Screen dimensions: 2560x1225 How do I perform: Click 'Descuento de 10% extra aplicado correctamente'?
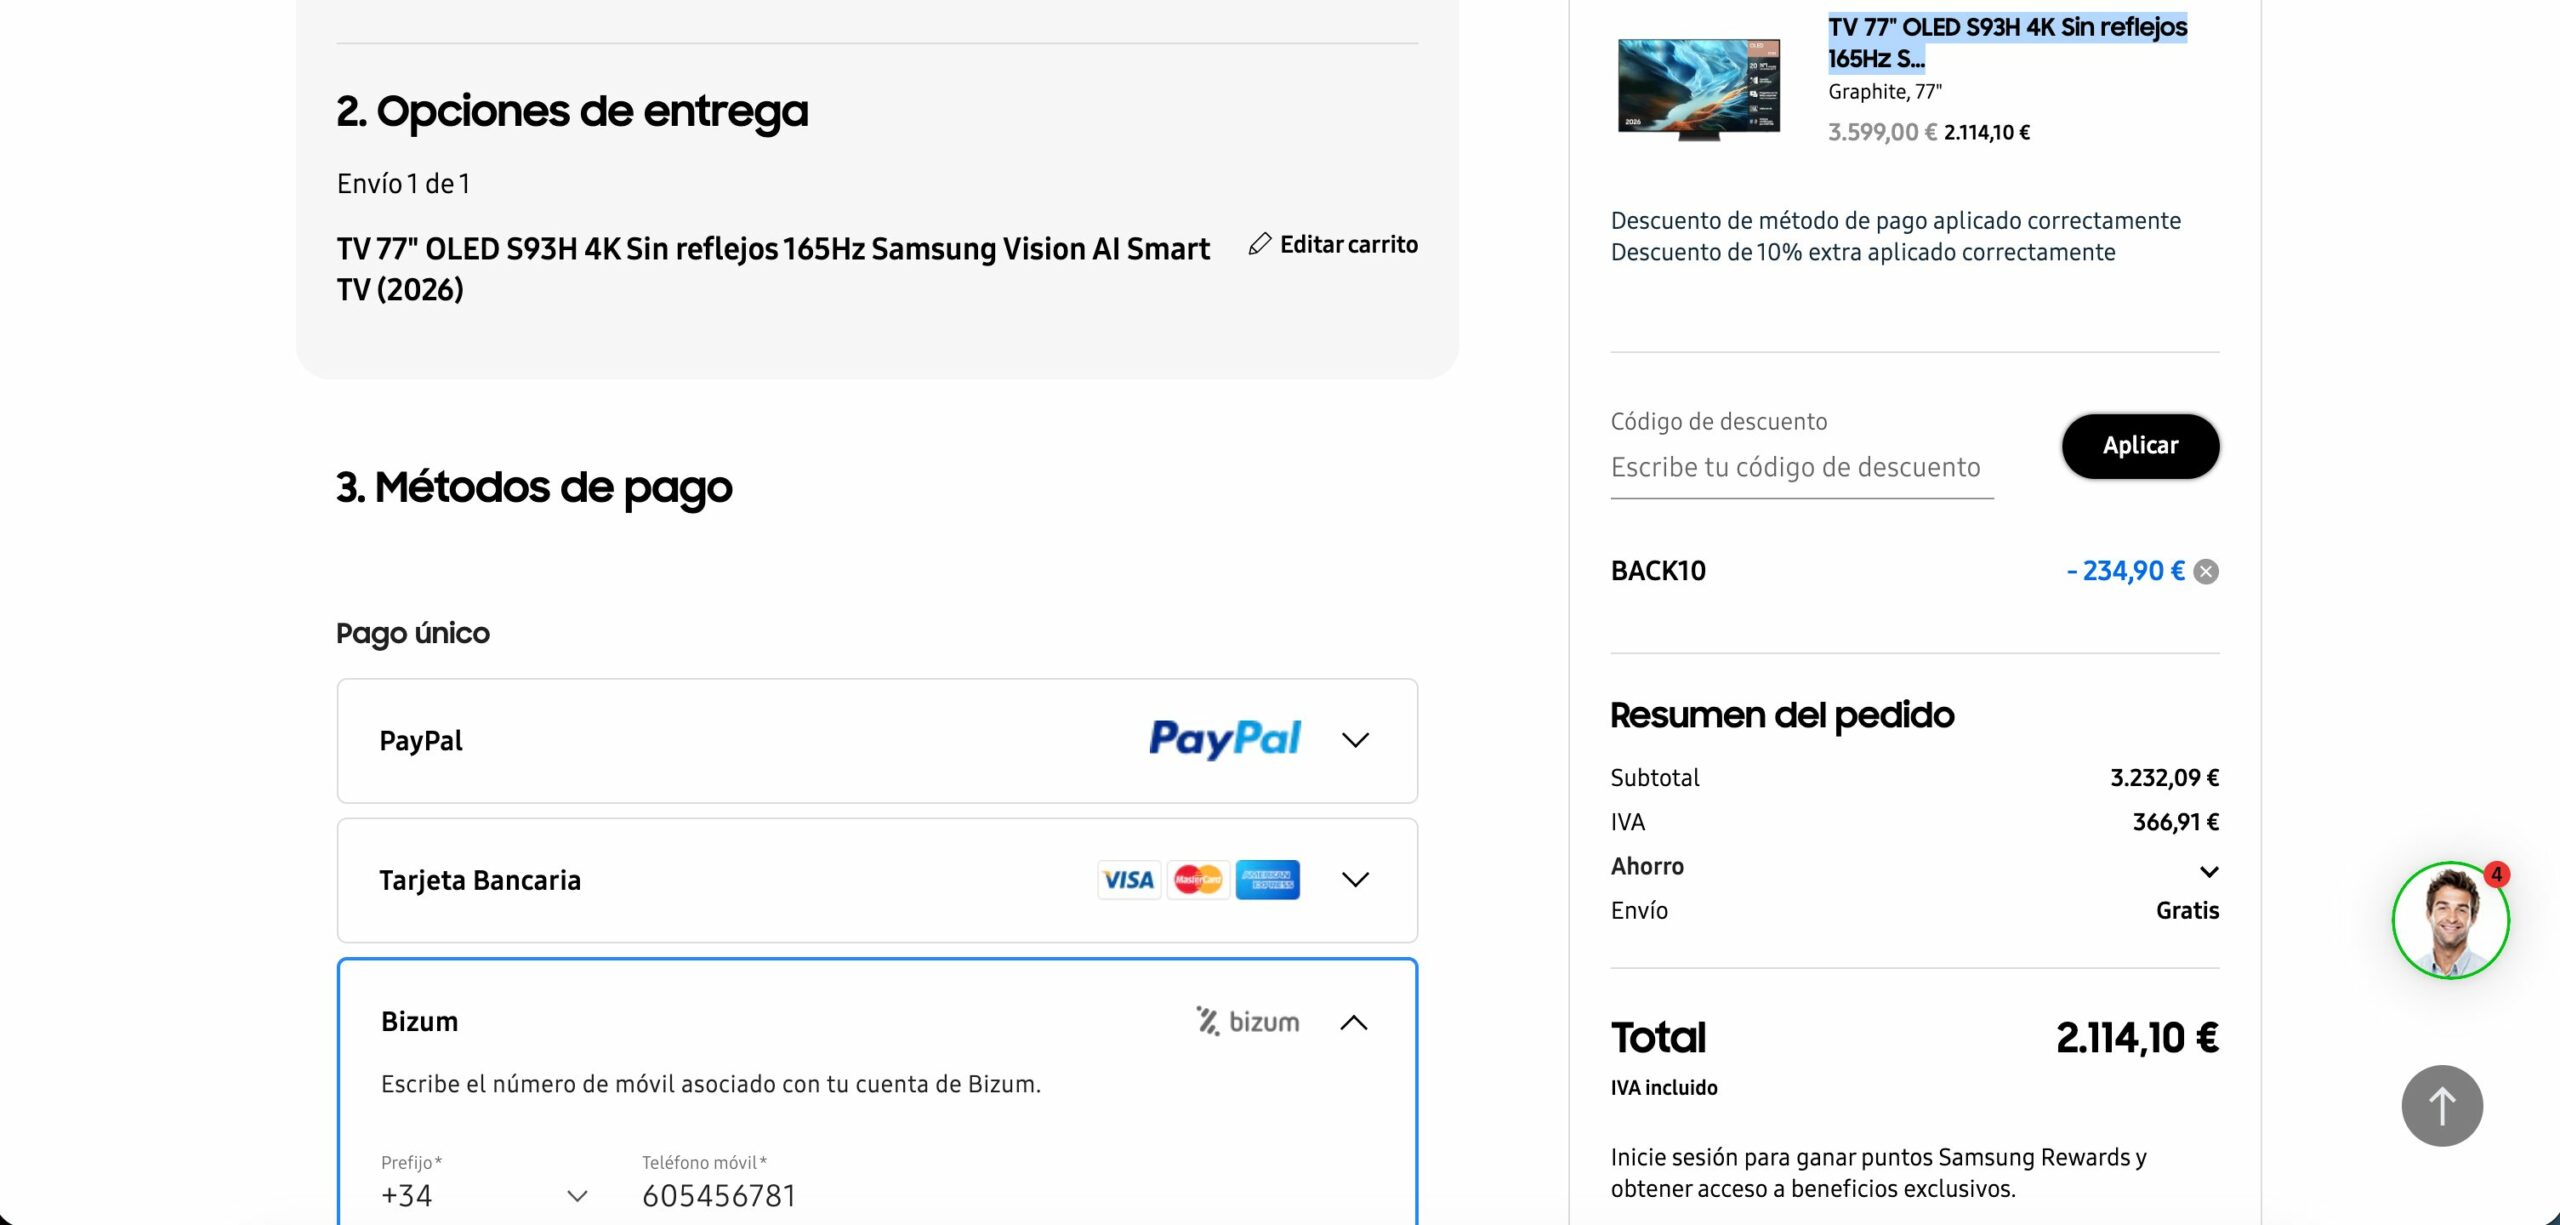tap(1863, 252)
